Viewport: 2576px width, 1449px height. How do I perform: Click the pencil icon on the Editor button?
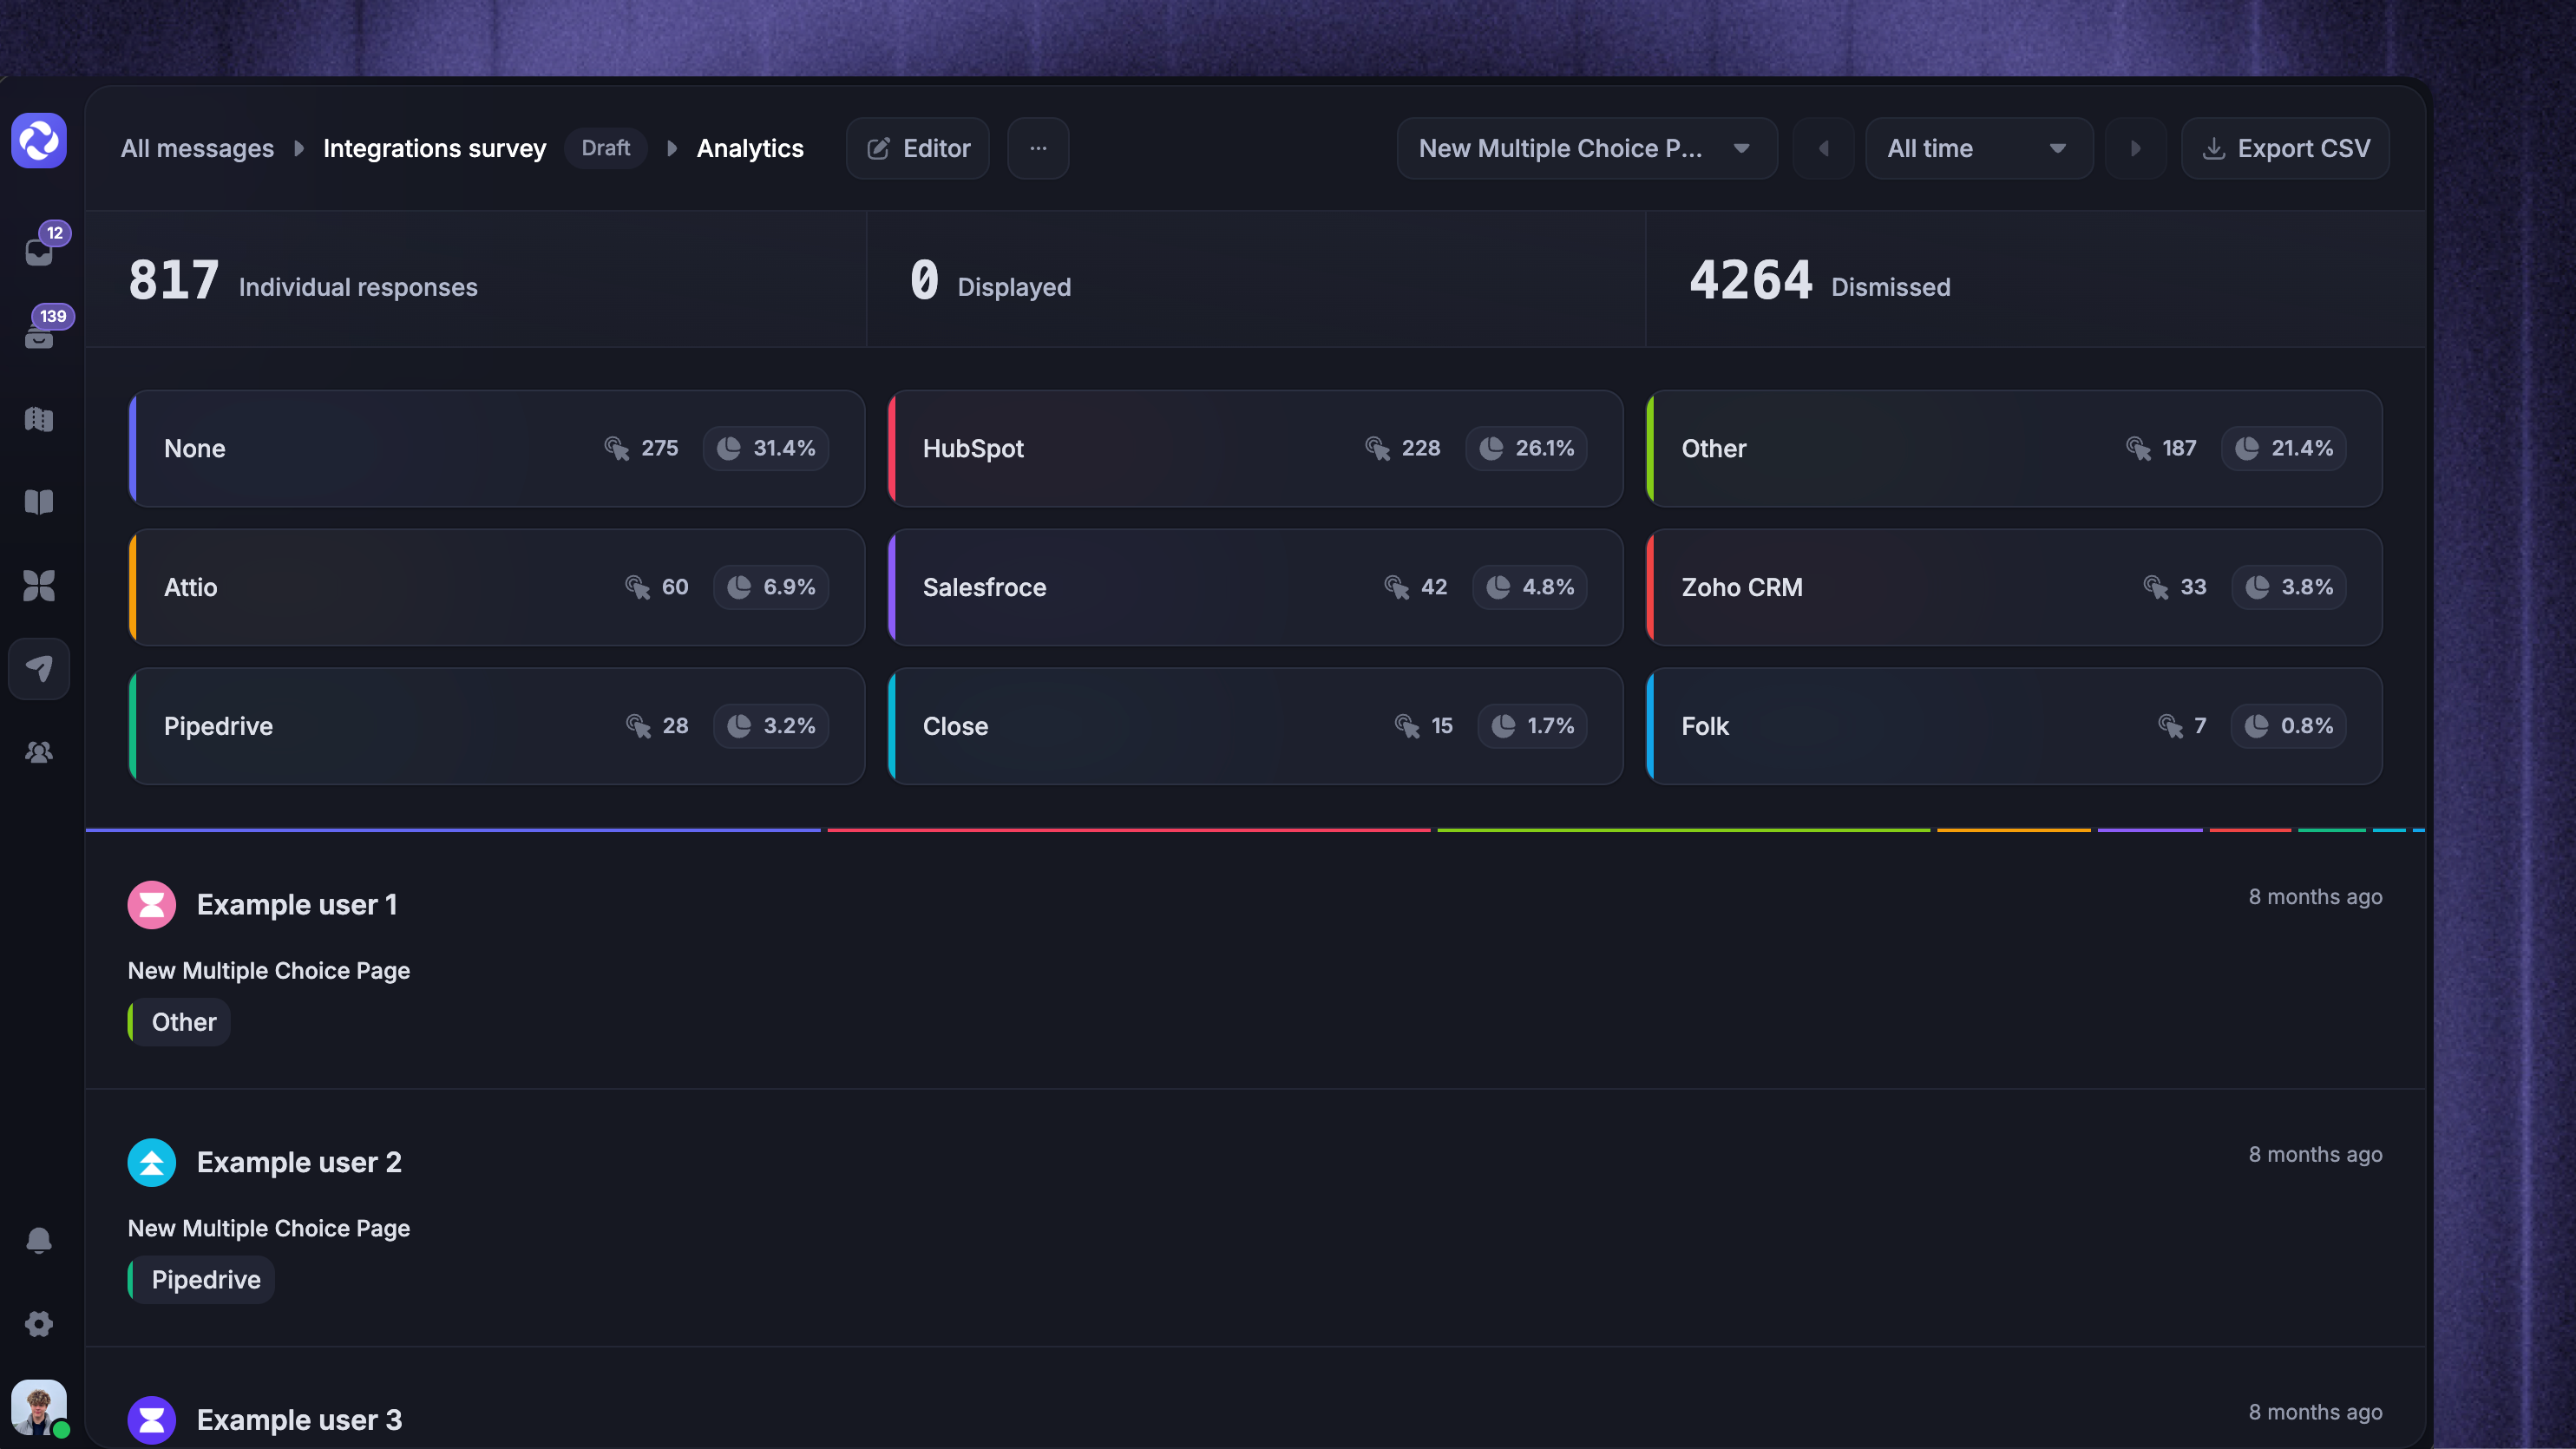878,149
